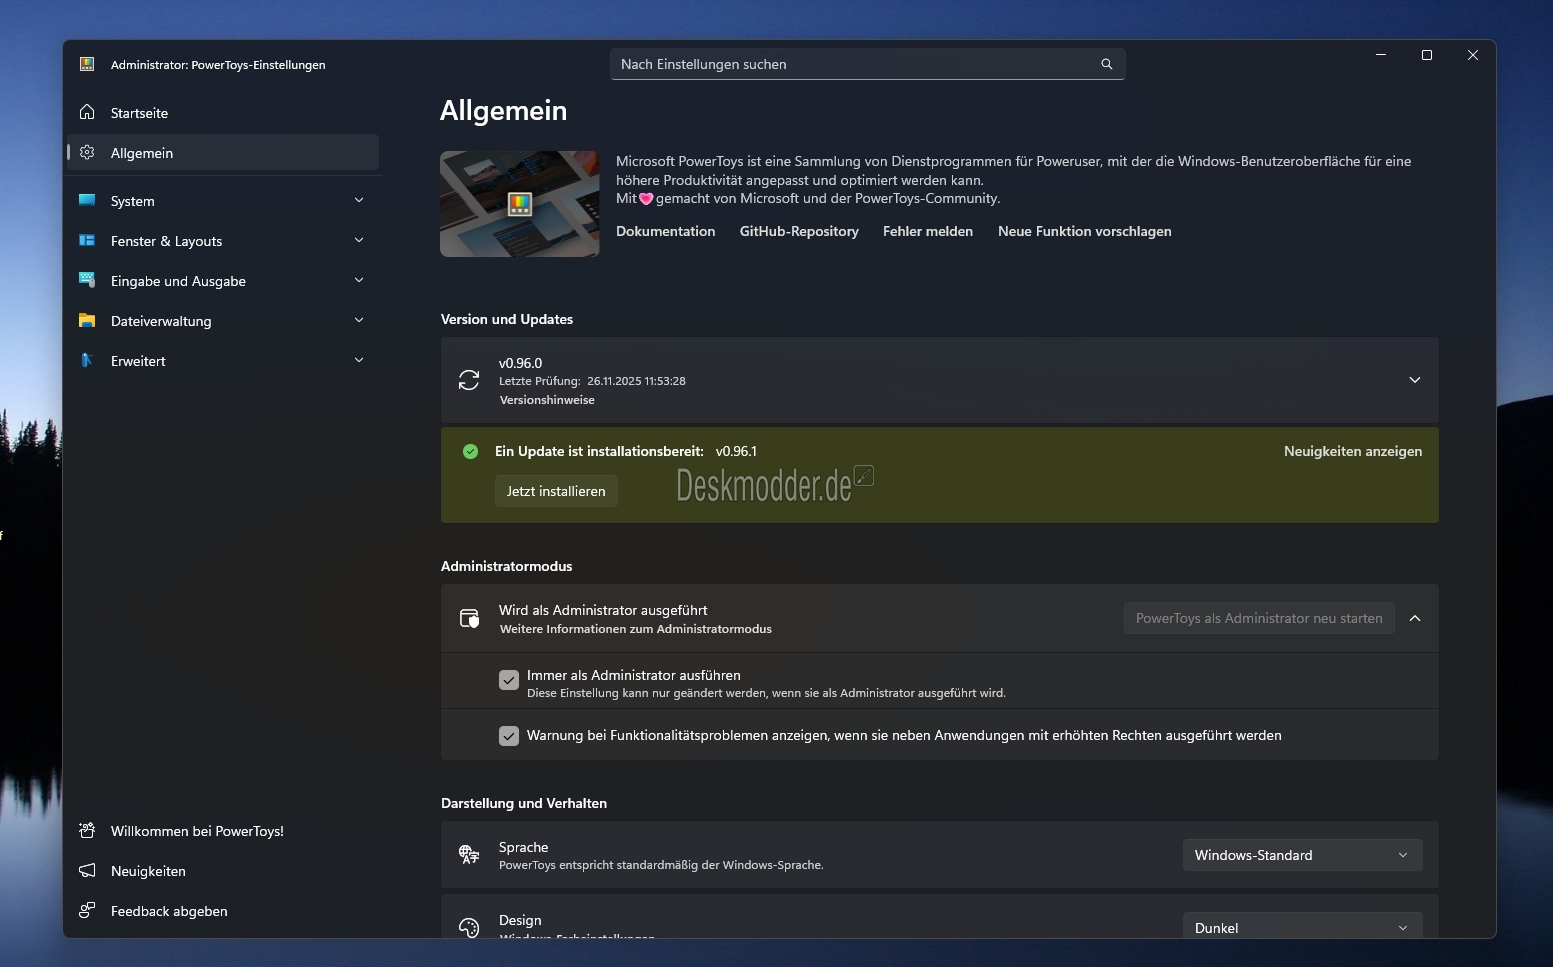This screenshot has width=1553, height=967.
Task: Expand Fenster & Layouts in sidebar
Action: tap(359, 241)
